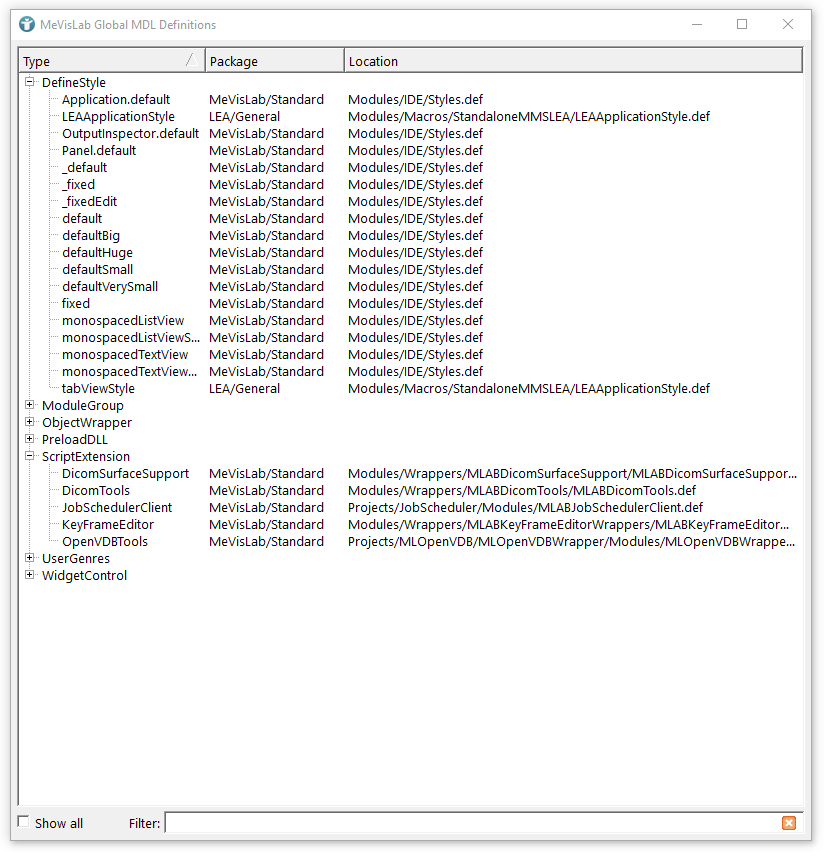Enable the Show all checkbox

tap(24, 823)
